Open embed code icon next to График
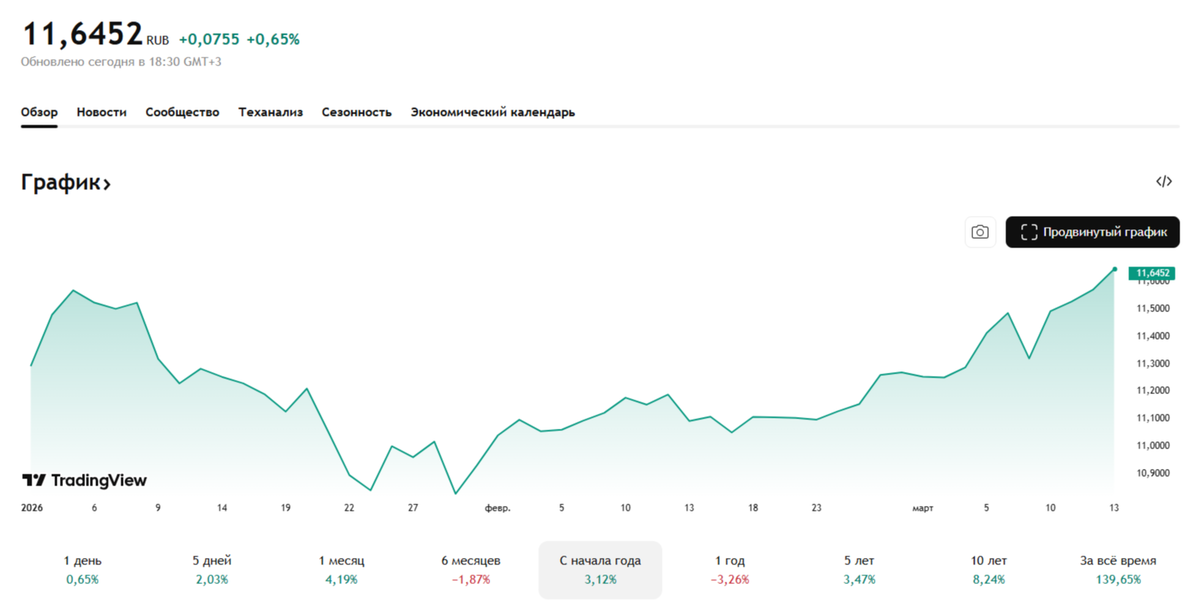The image size is (1200, 610). pos(1164,182)
